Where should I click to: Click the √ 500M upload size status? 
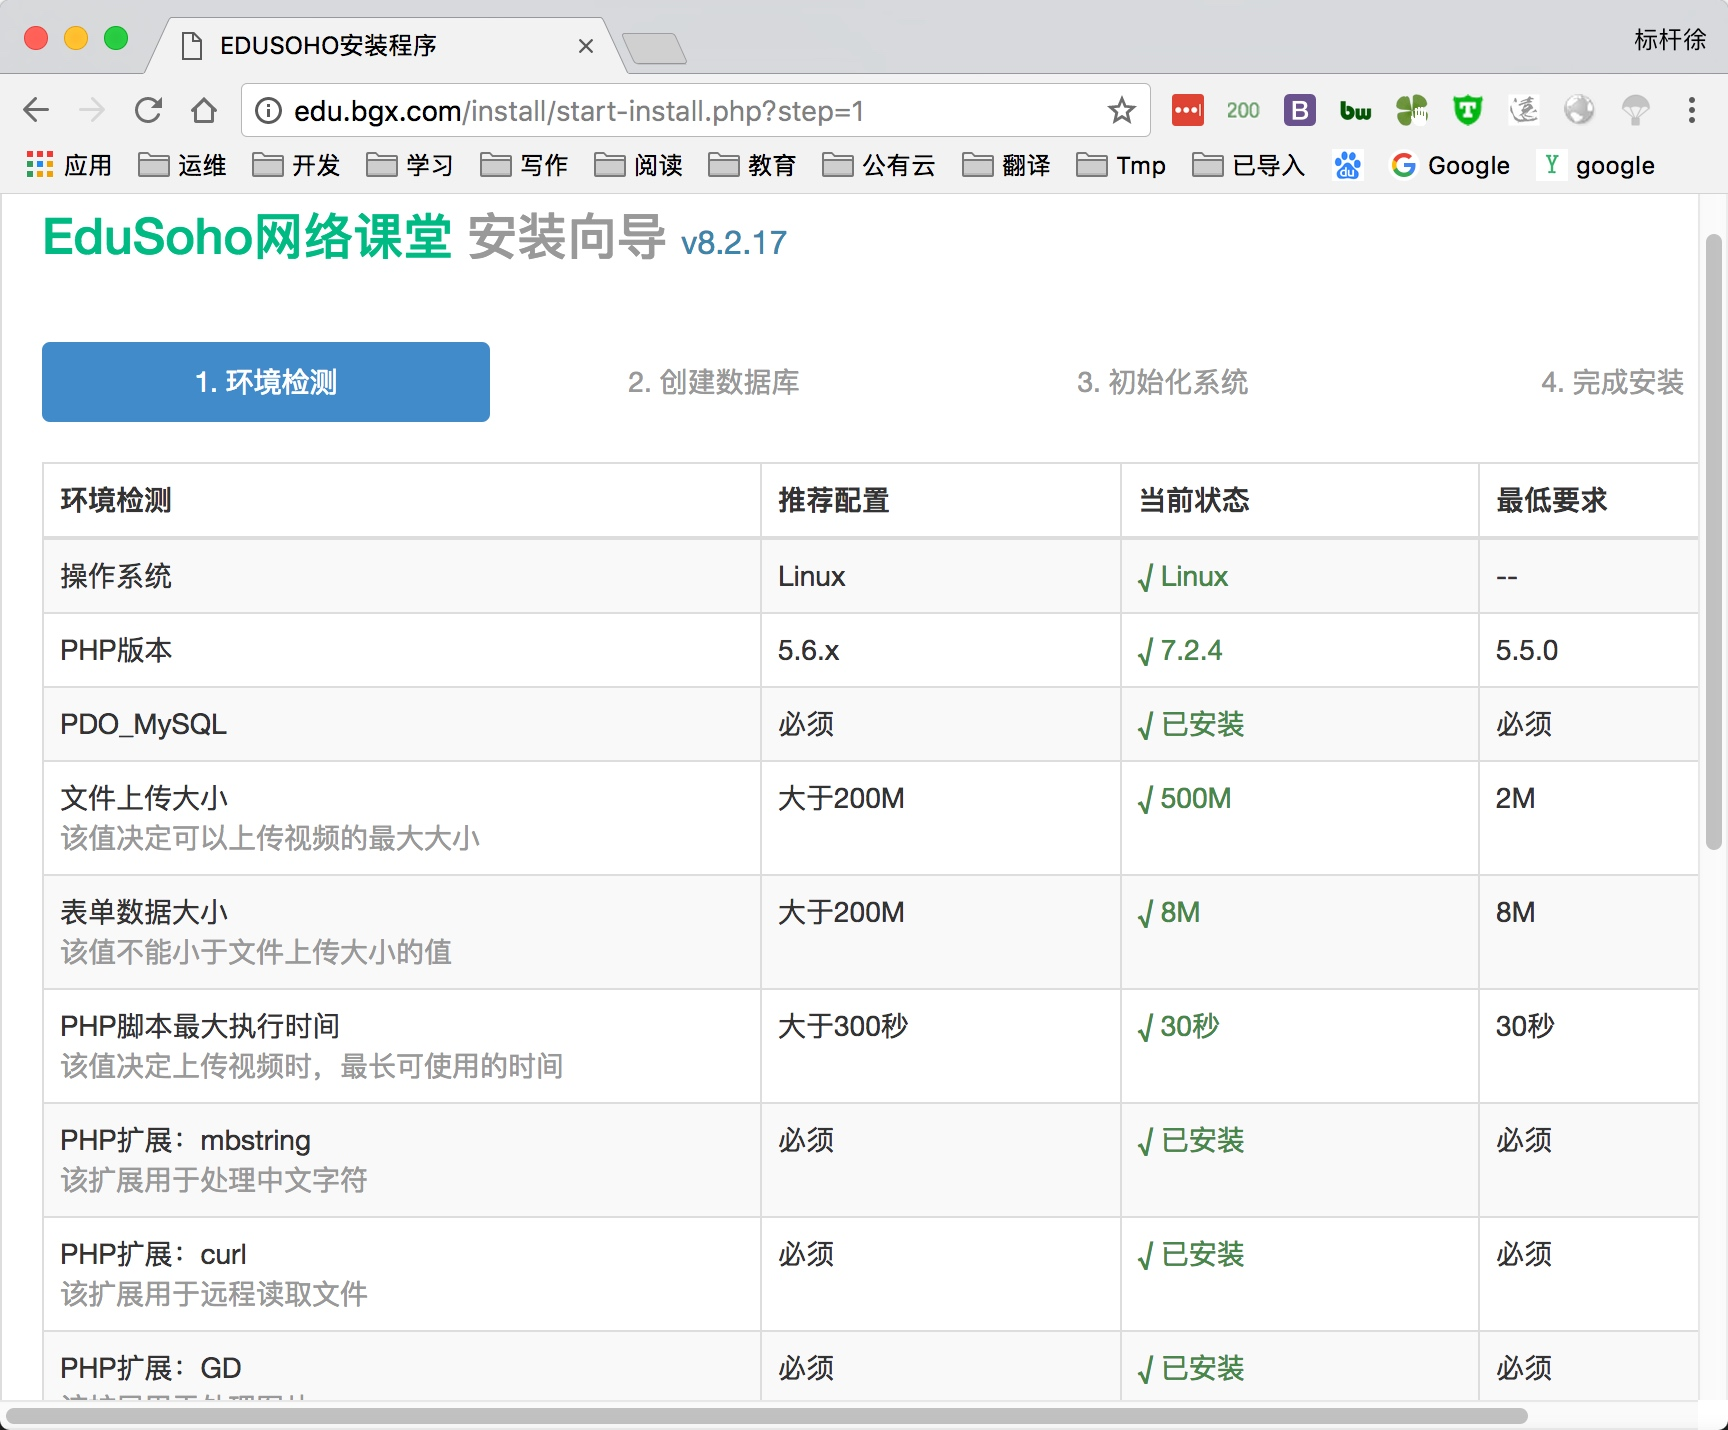(x=1185, y=799)
